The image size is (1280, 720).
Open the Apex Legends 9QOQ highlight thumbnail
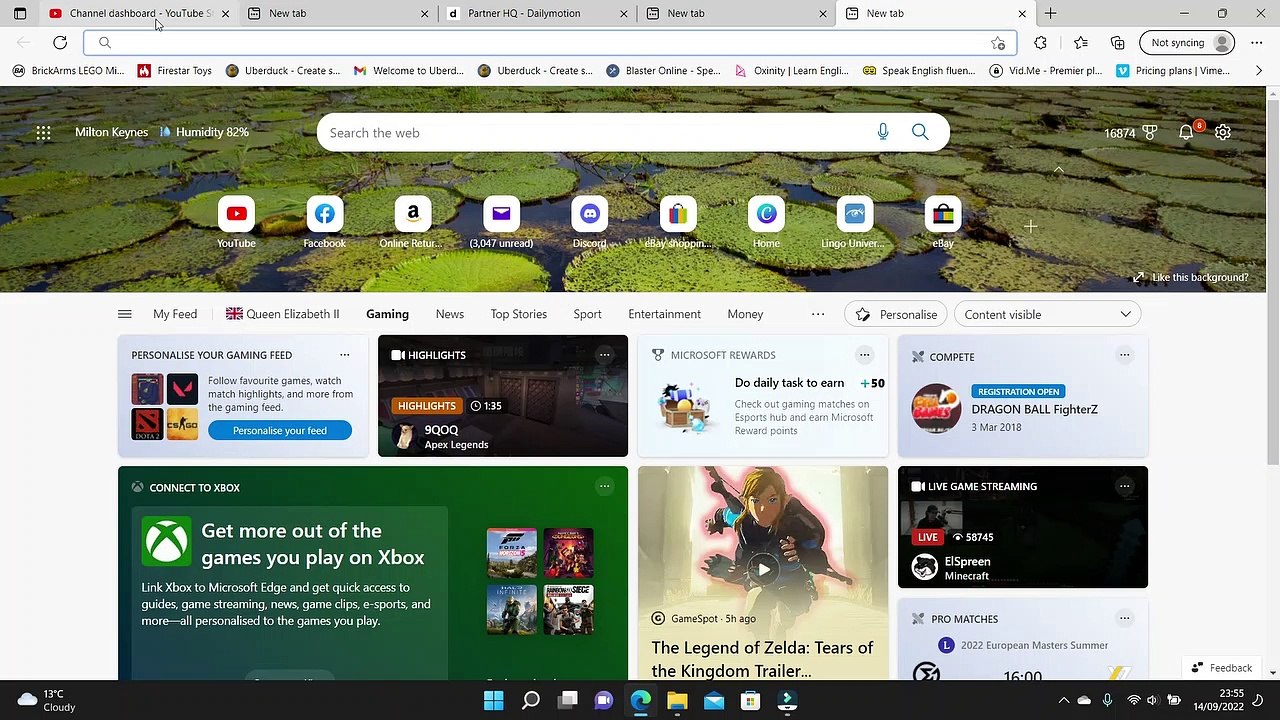pyautogui.click(x=503, y=396)
